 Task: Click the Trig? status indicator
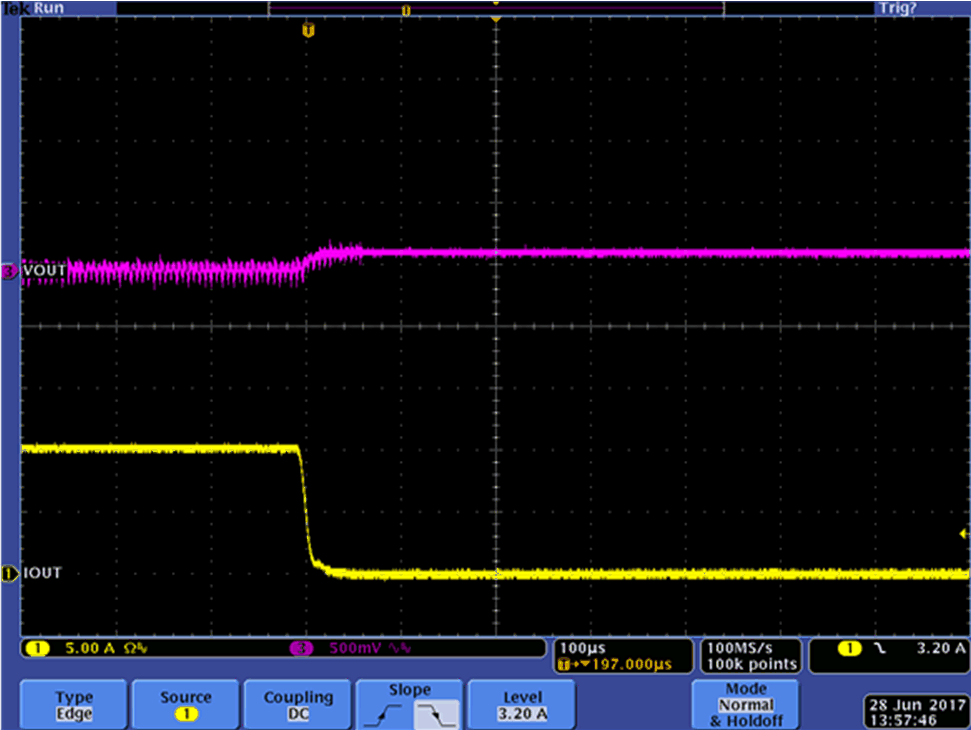tap(897, 8)
